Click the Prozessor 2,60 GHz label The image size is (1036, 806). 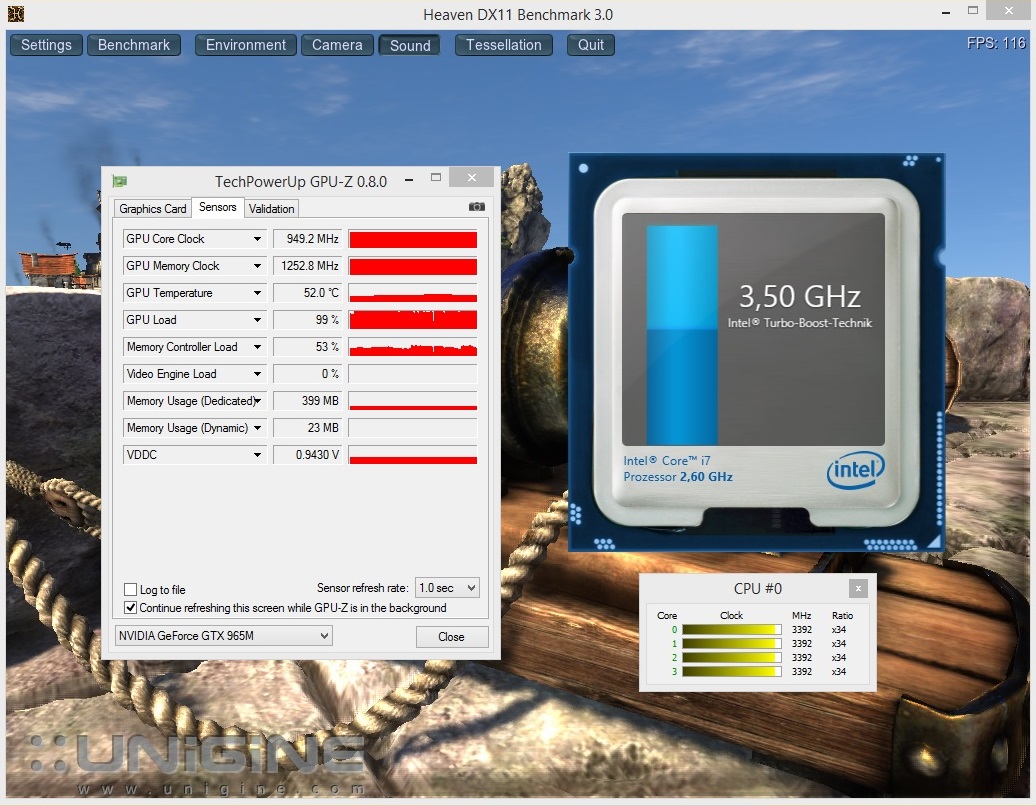click(x=678, y=477)
